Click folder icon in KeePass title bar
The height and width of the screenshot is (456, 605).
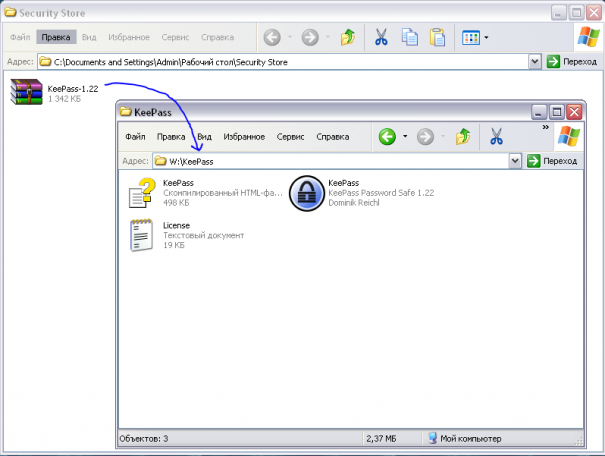(x=125, y=112)
